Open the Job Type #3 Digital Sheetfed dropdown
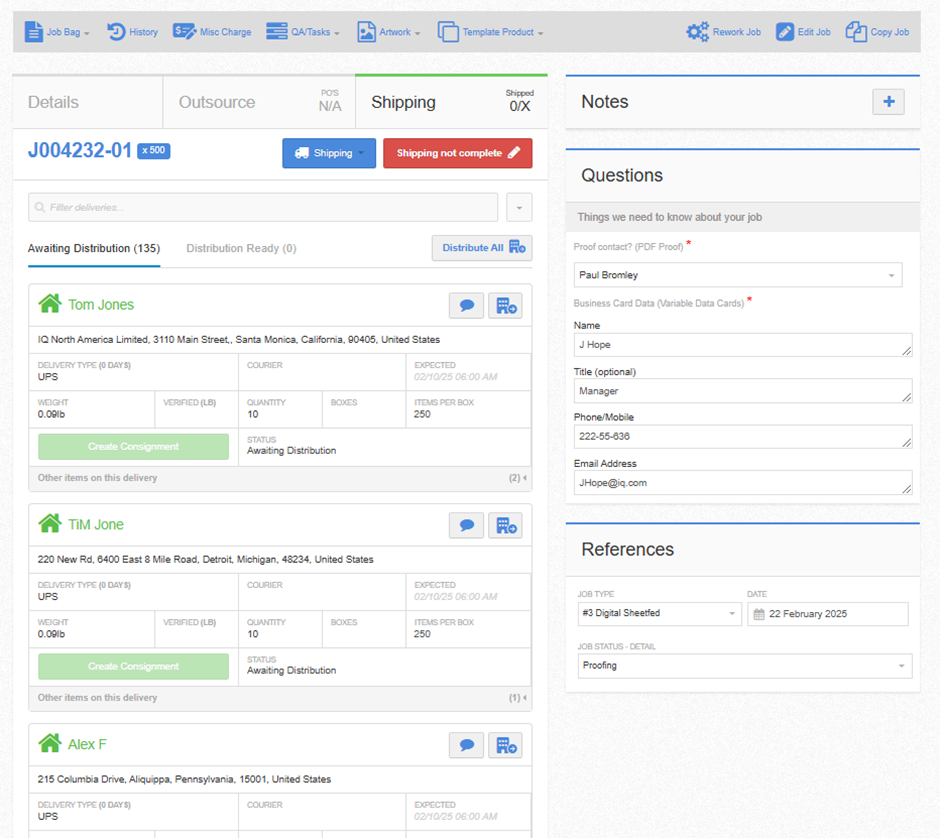Screen dimensions: 940x838 coord(659,613)
